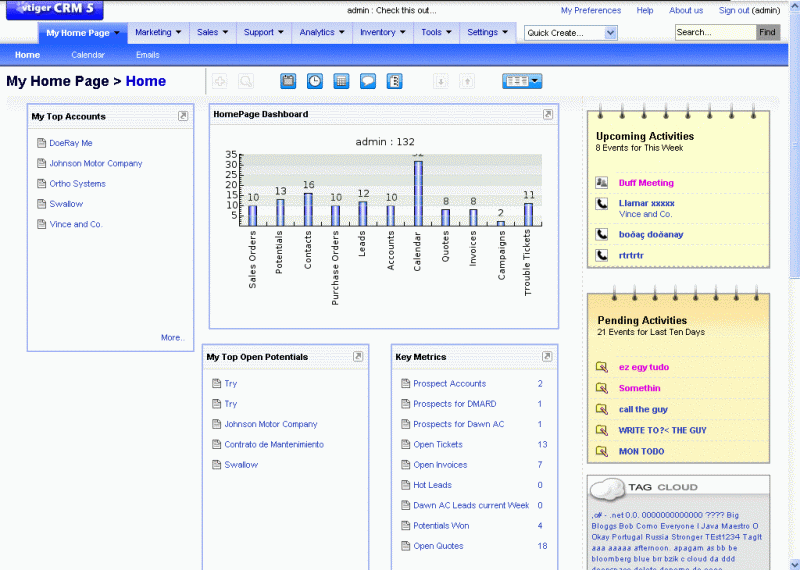Switch to the Emails tab

147,55
